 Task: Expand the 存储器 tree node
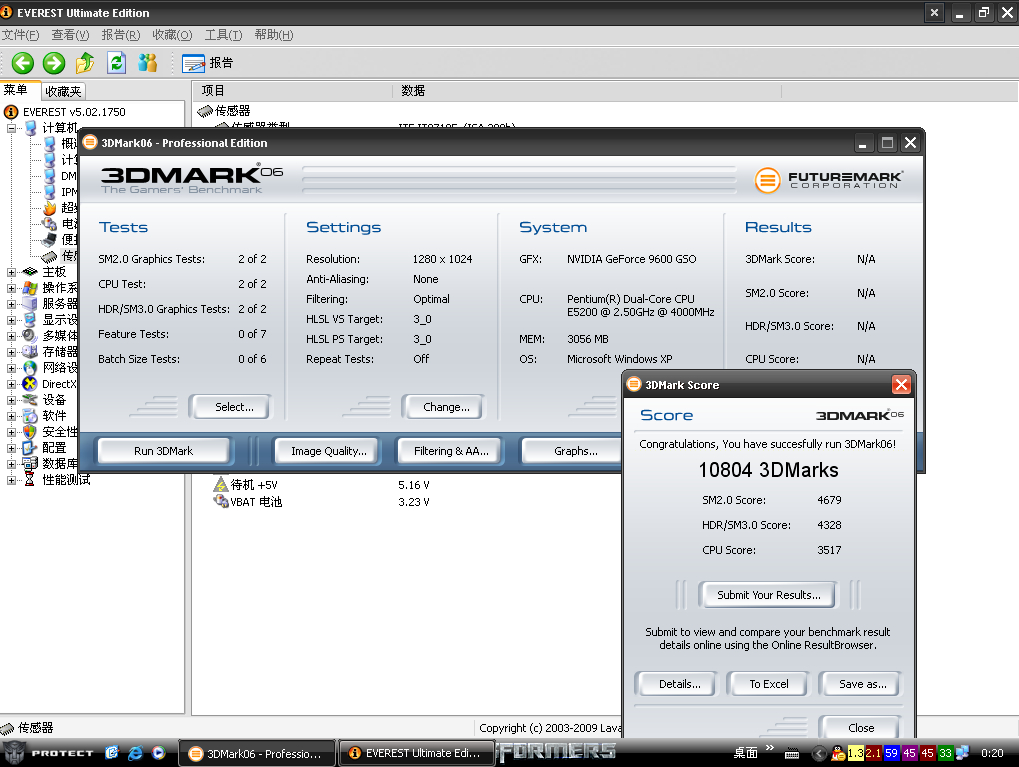point(11,352)
